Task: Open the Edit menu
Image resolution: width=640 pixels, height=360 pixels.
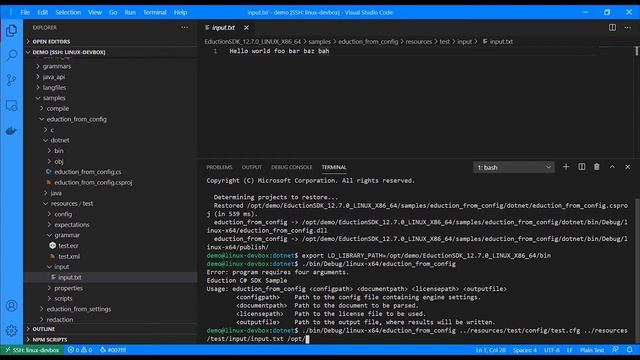Action: pos(42,12)
